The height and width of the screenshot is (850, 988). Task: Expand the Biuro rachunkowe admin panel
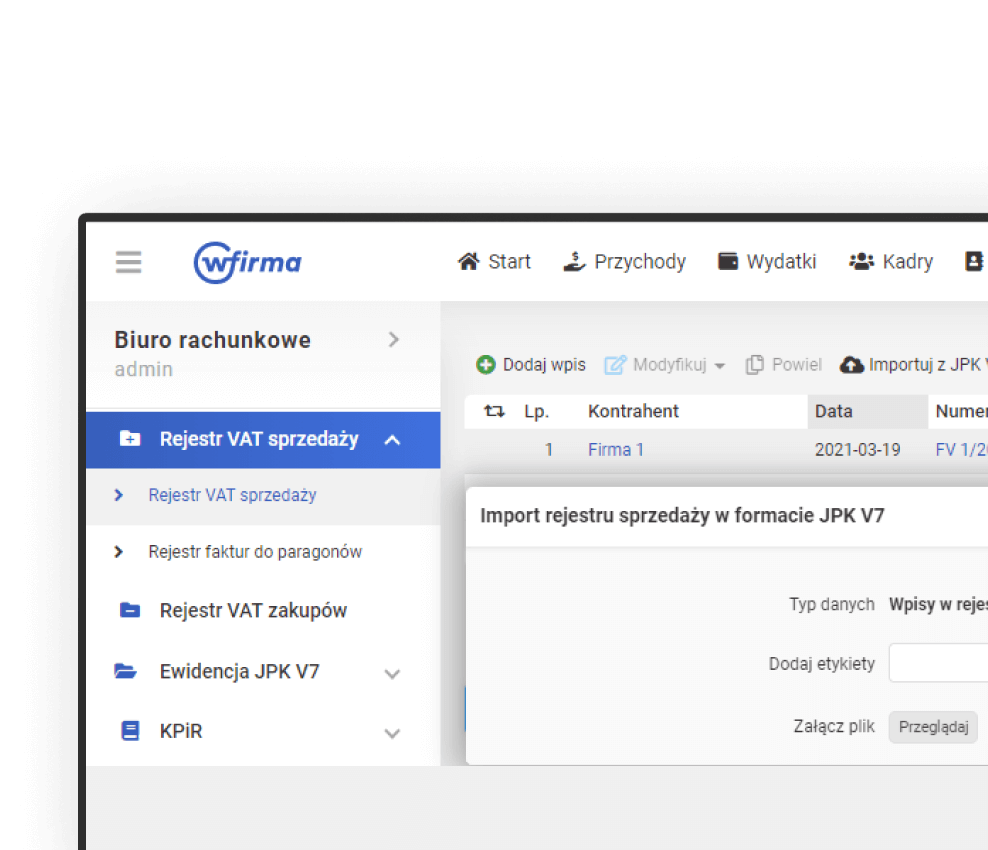point(394,339)
